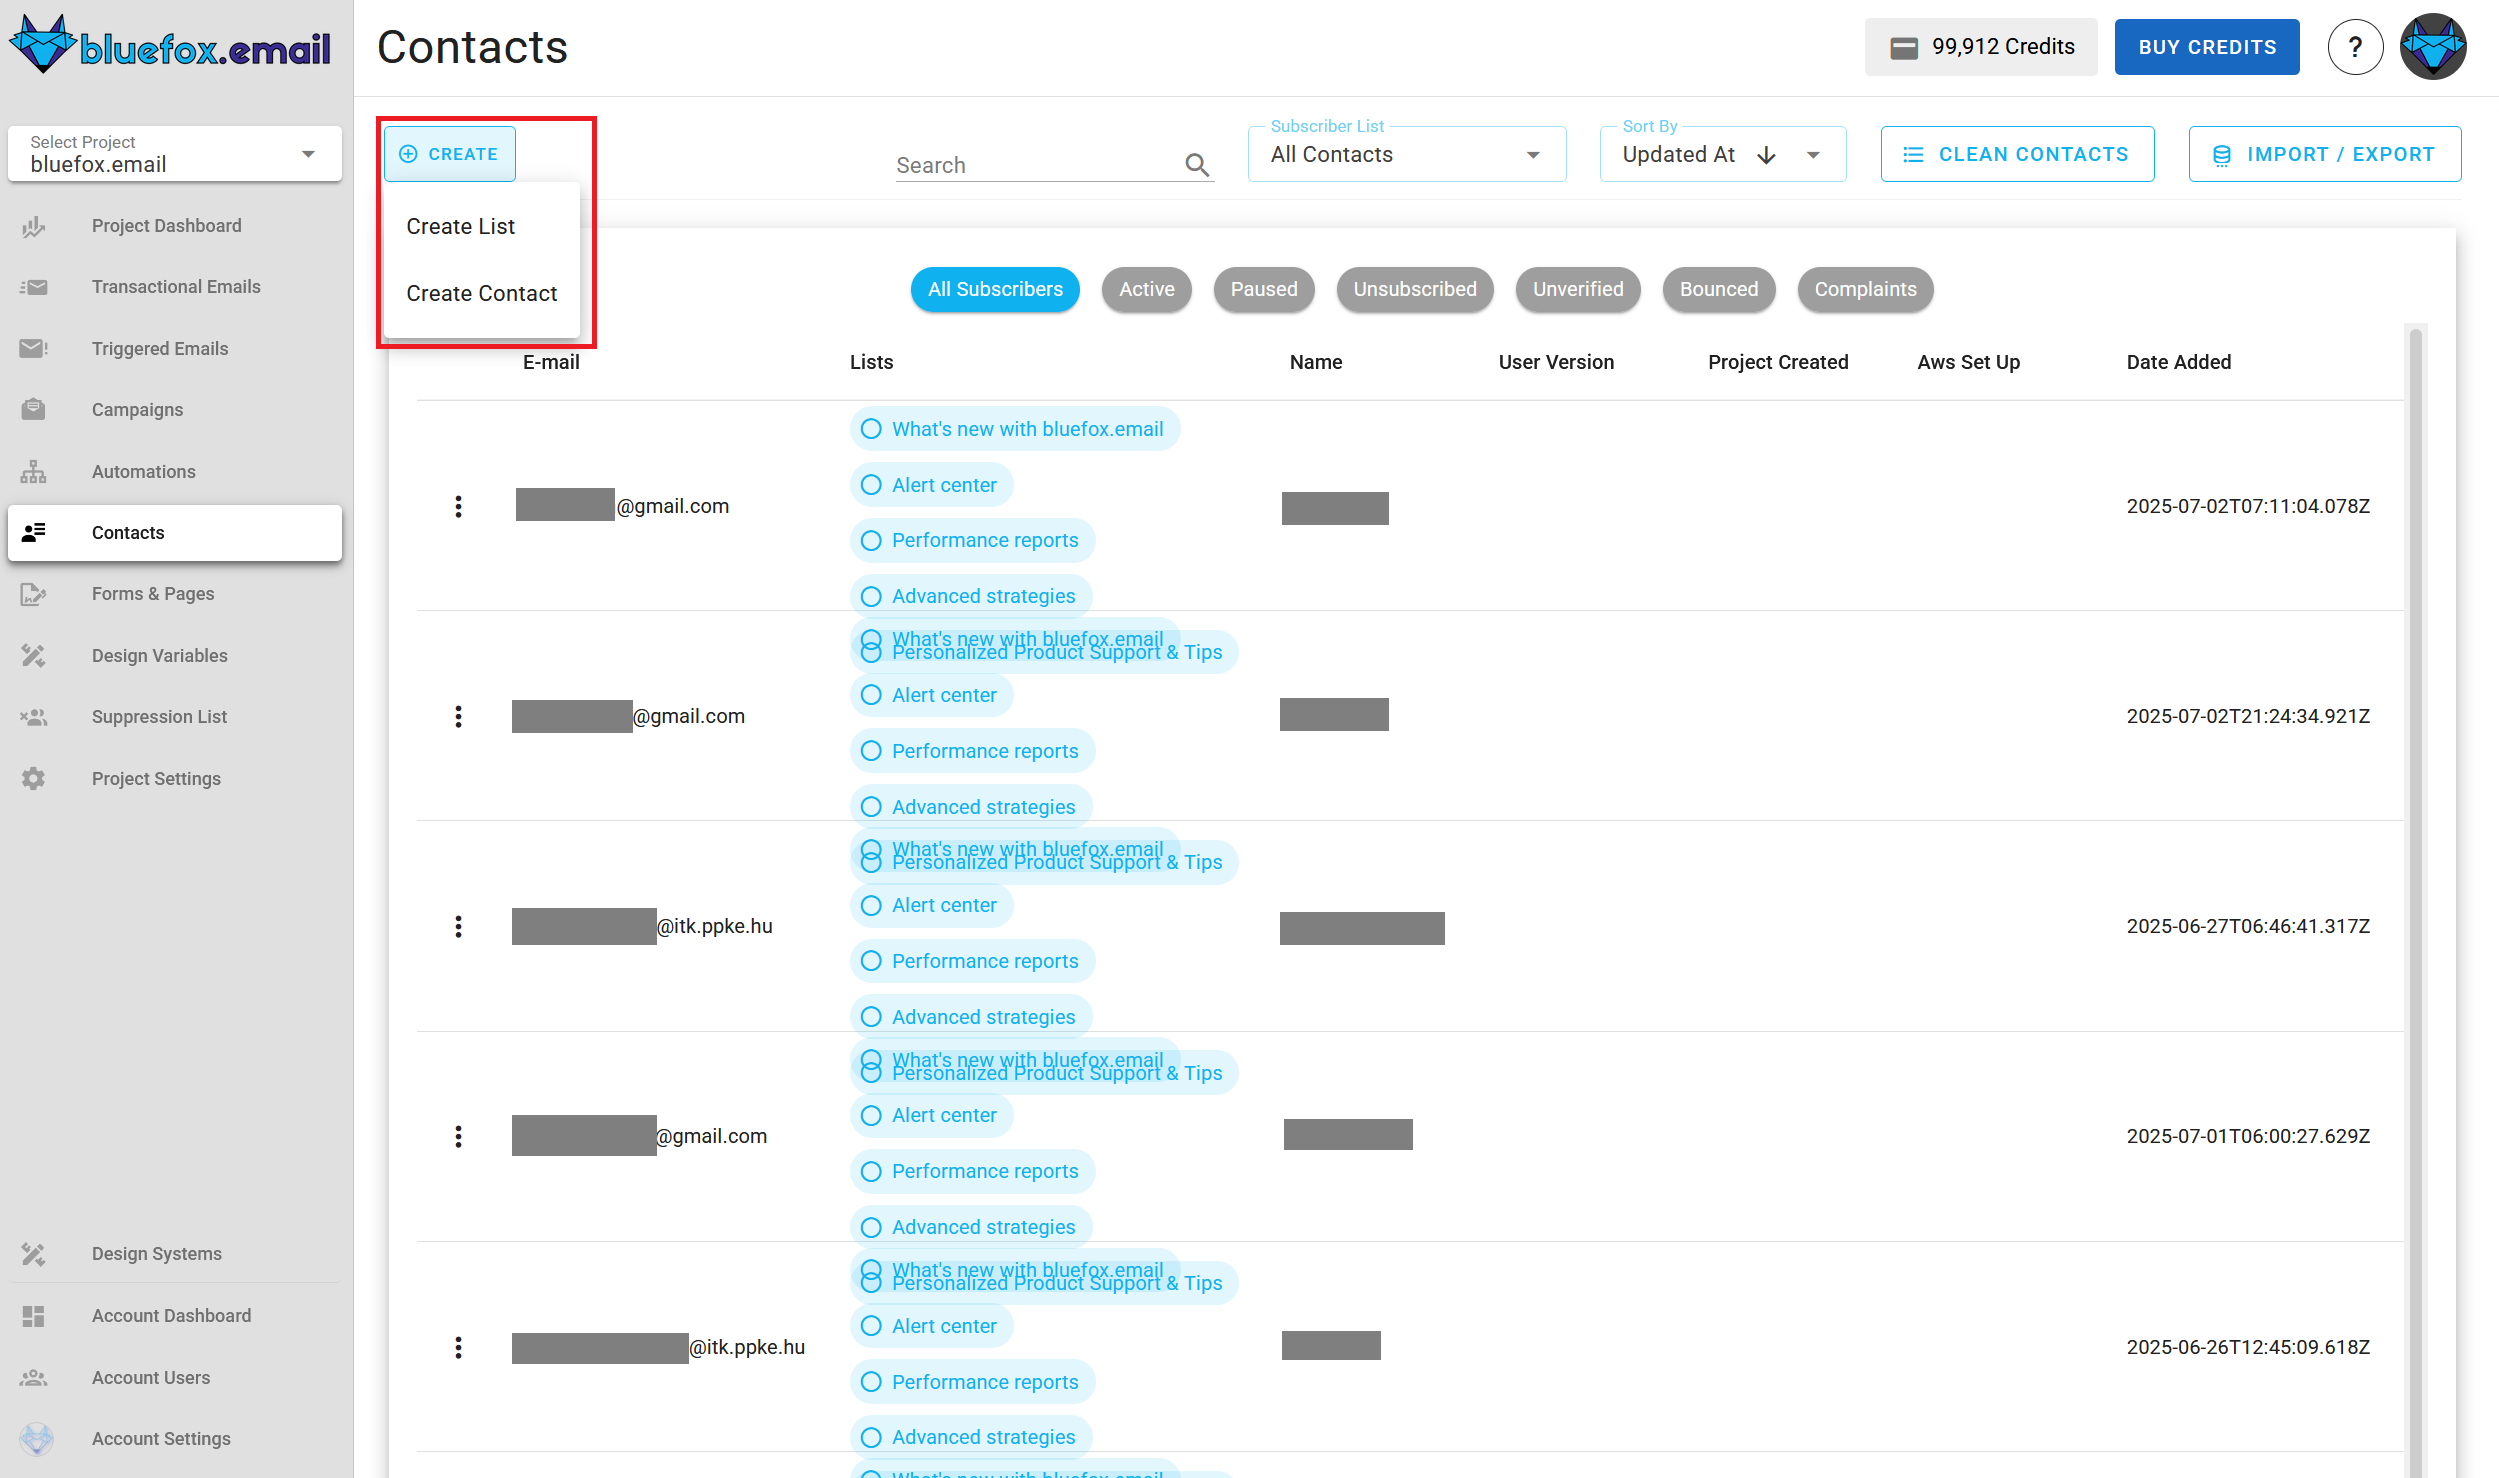Click the Suppression List icon
This screenshot has height=1478, width=2499.
(x=34, y=717)
